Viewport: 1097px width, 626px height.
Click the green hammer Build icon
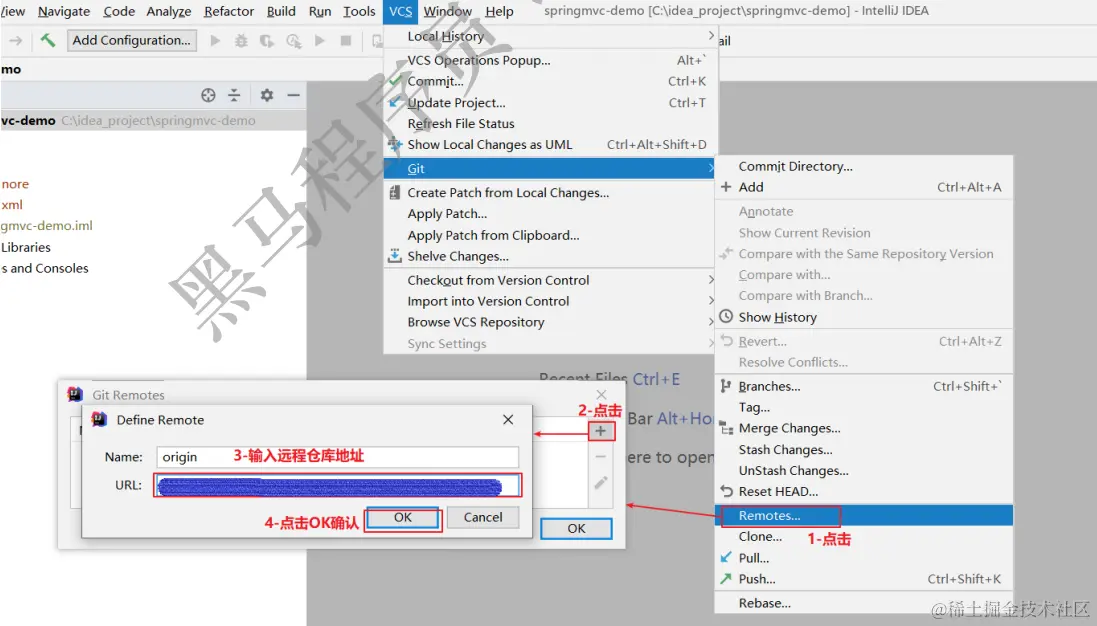(x=48, y=41)
